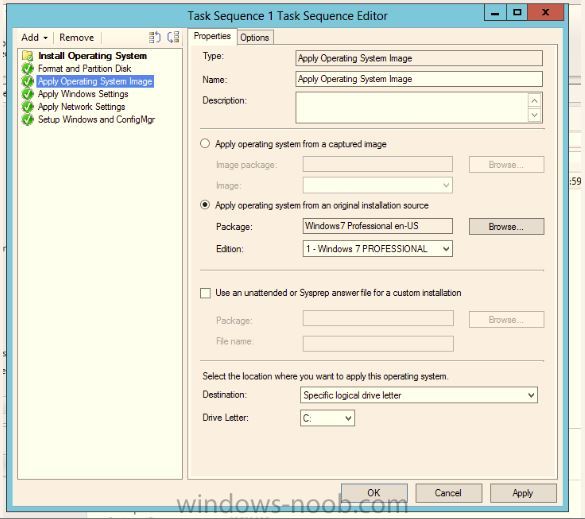
Task: Click Browse next to the OS Package field
Action: (506, 226)
